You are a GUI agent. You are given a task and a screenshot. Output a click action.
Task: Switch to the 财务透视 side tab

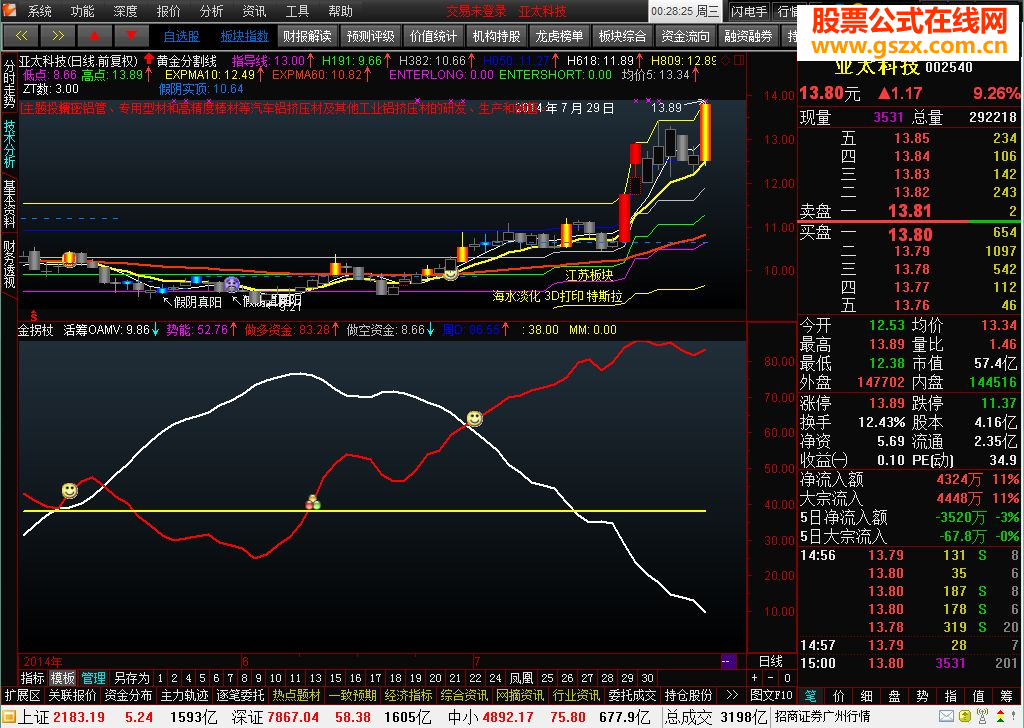(x=9, y=264)
